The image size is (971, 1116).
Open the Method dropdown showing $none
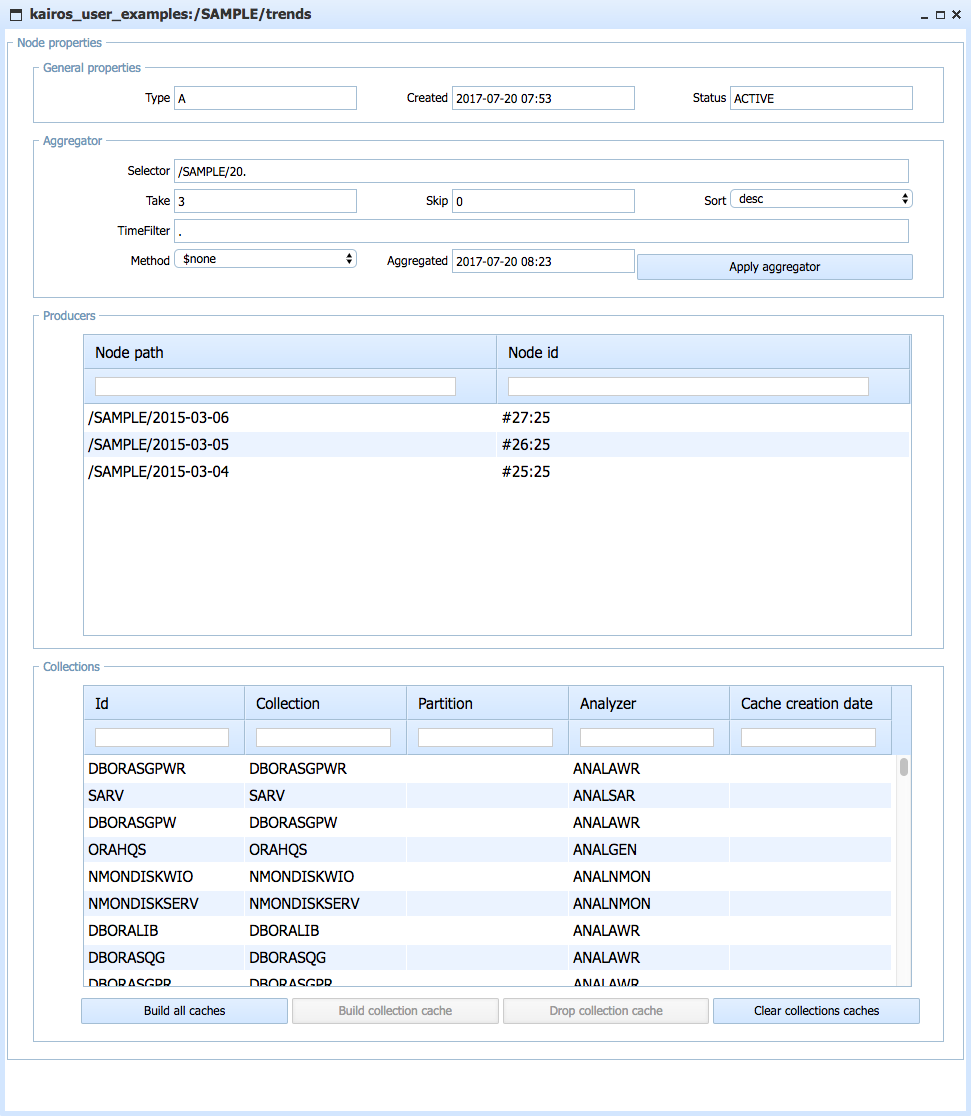point(266,259)
